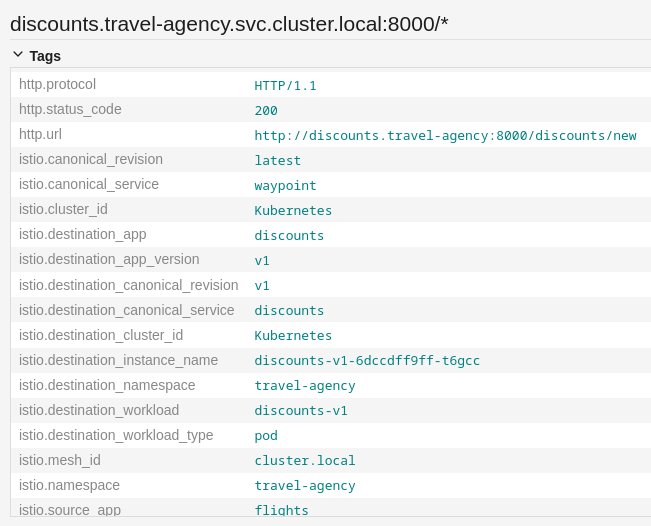
Task: Select the flights value
Action: pos(281,510)
